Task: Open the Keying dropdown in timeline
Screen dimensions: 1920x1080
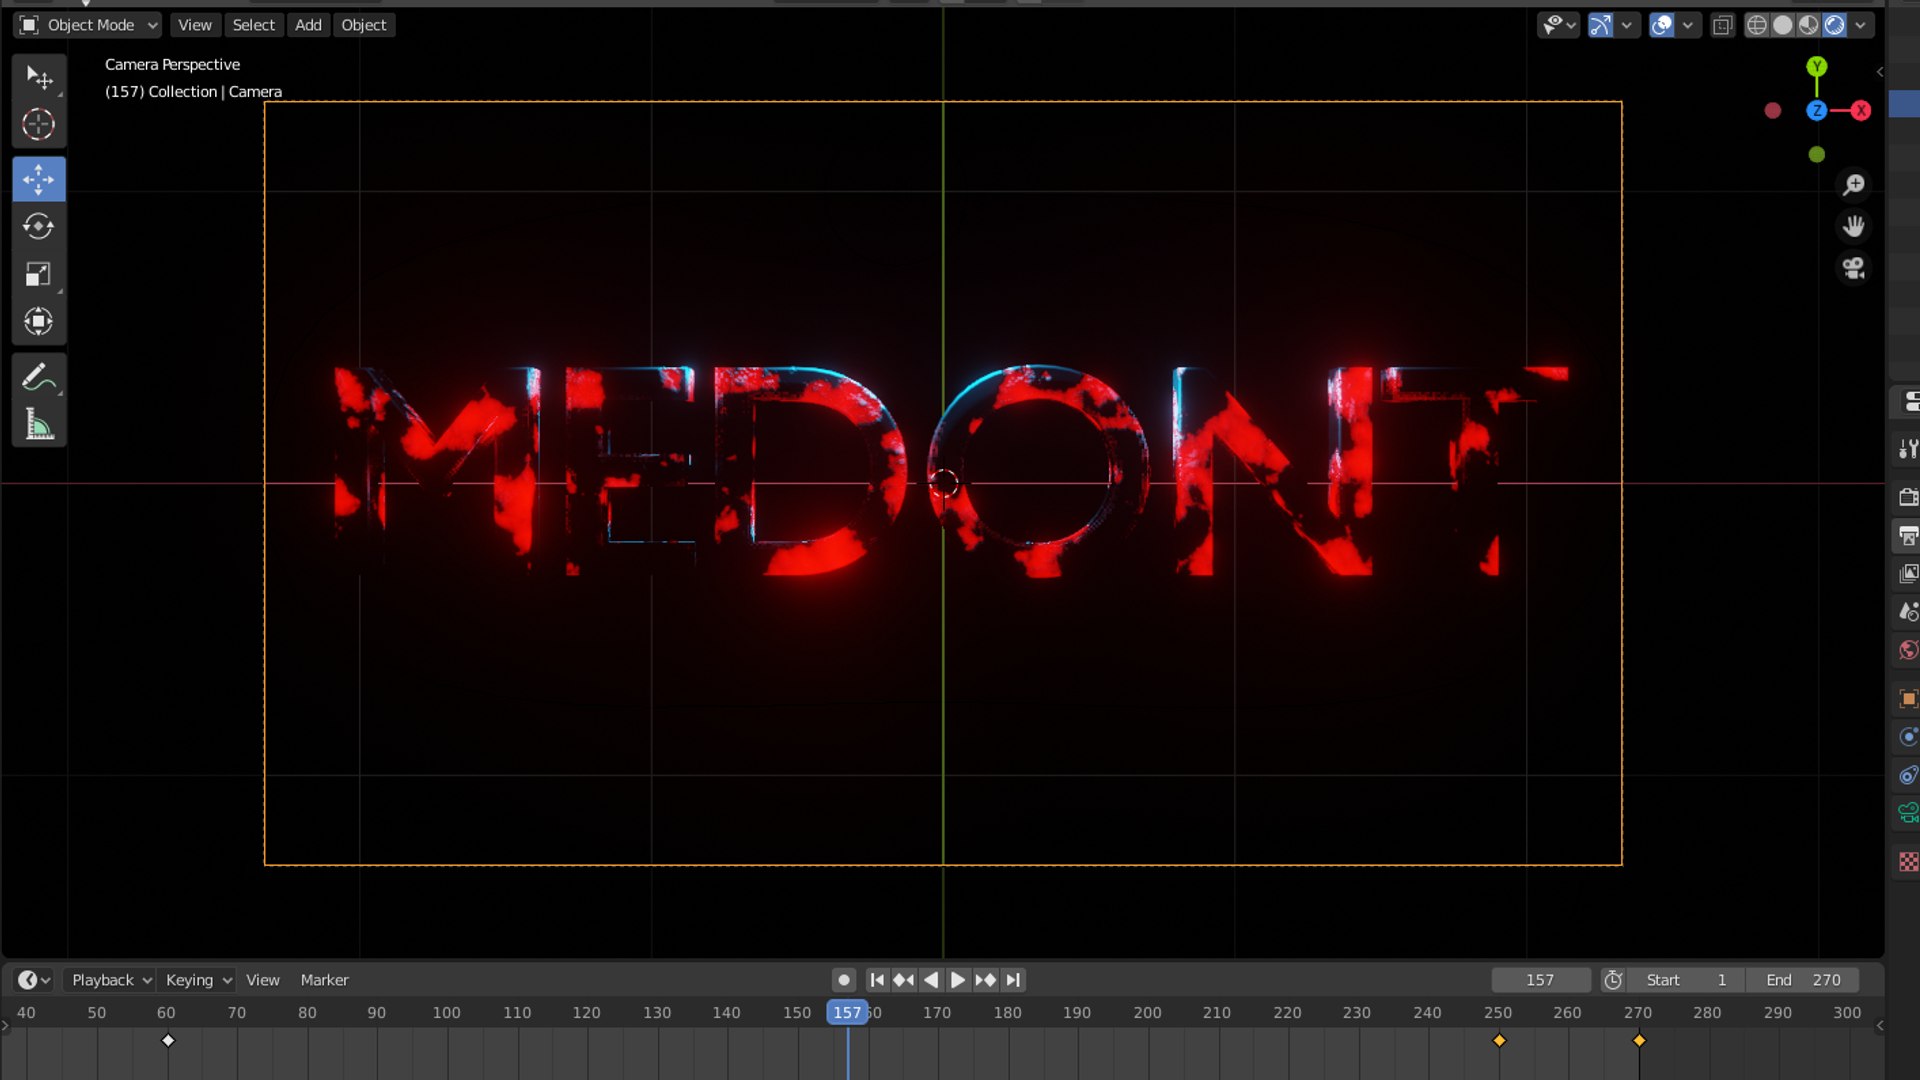Action: tap(198, 980)
